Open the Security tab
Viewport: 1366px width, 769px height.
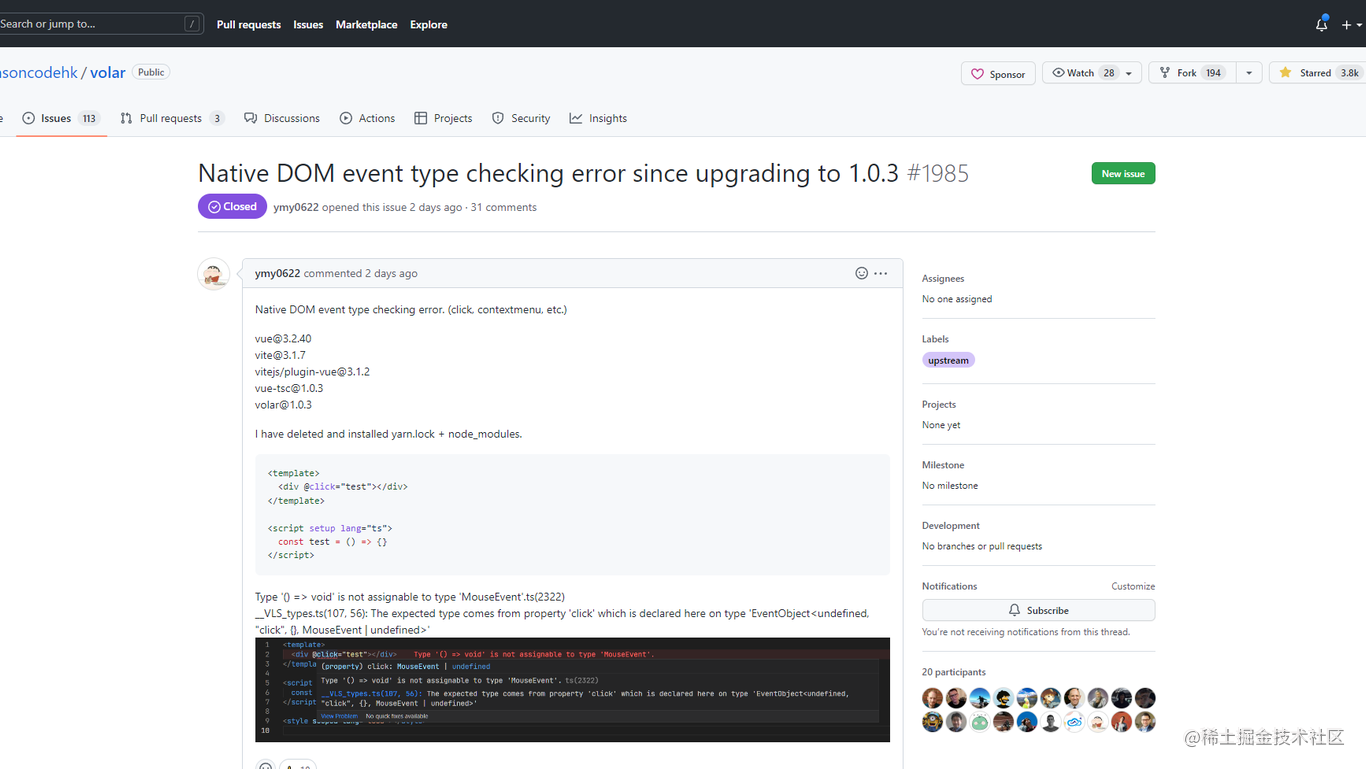pos(521,118)
